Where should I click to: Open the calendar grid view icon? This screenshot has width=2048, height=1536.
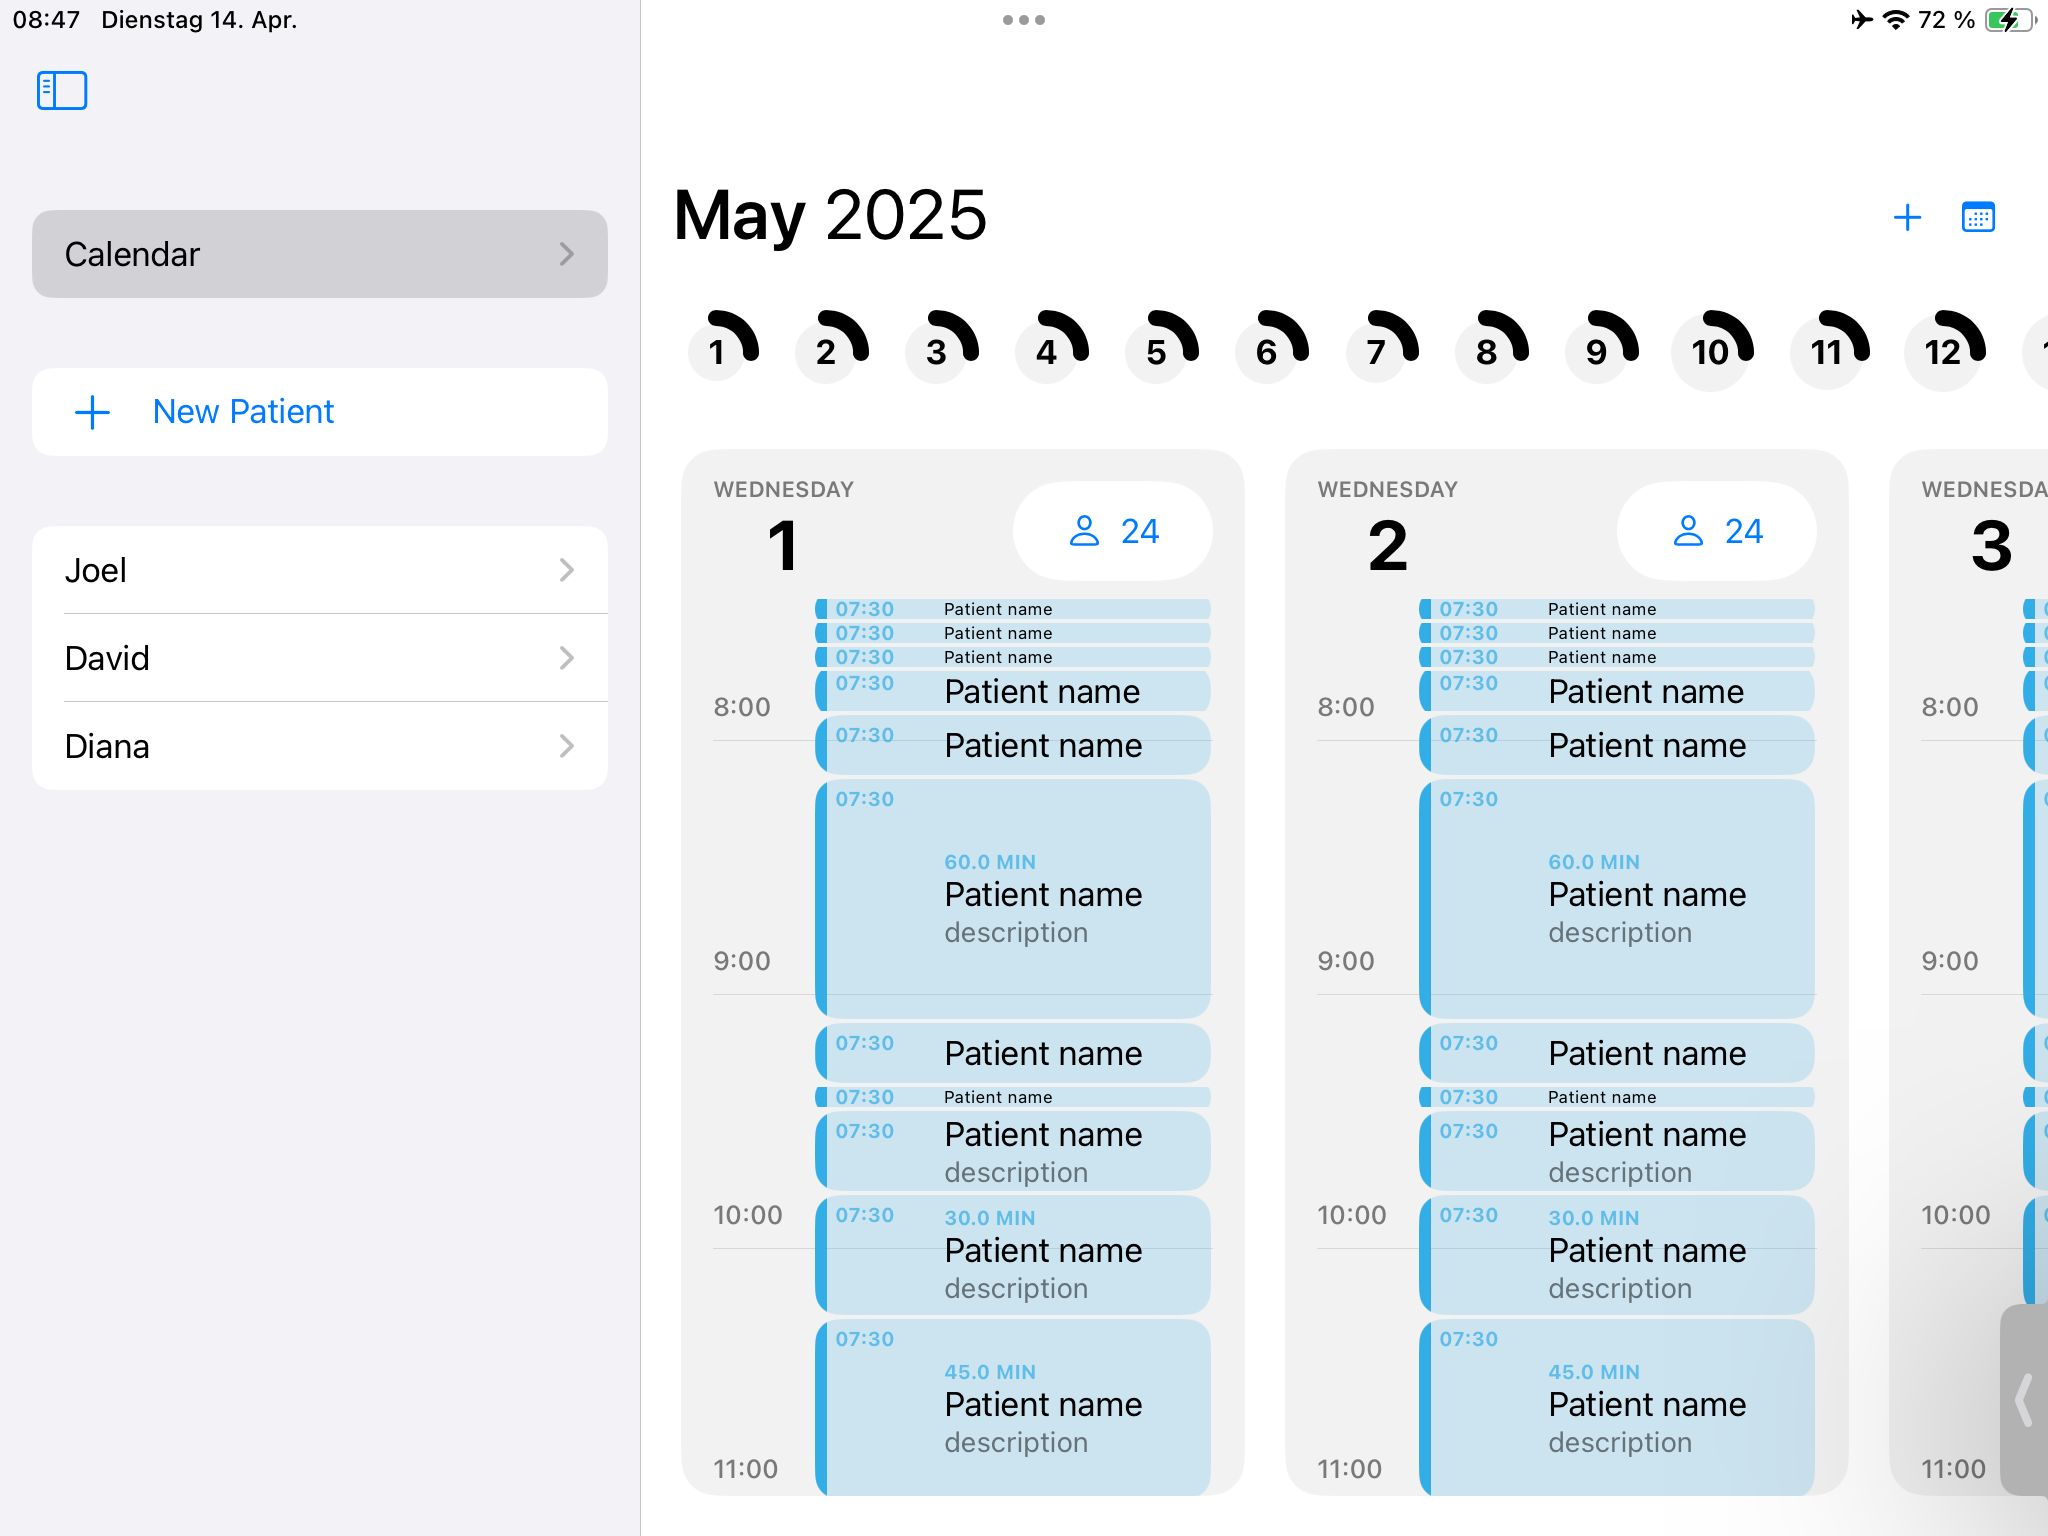click(x=1978, y=217)
